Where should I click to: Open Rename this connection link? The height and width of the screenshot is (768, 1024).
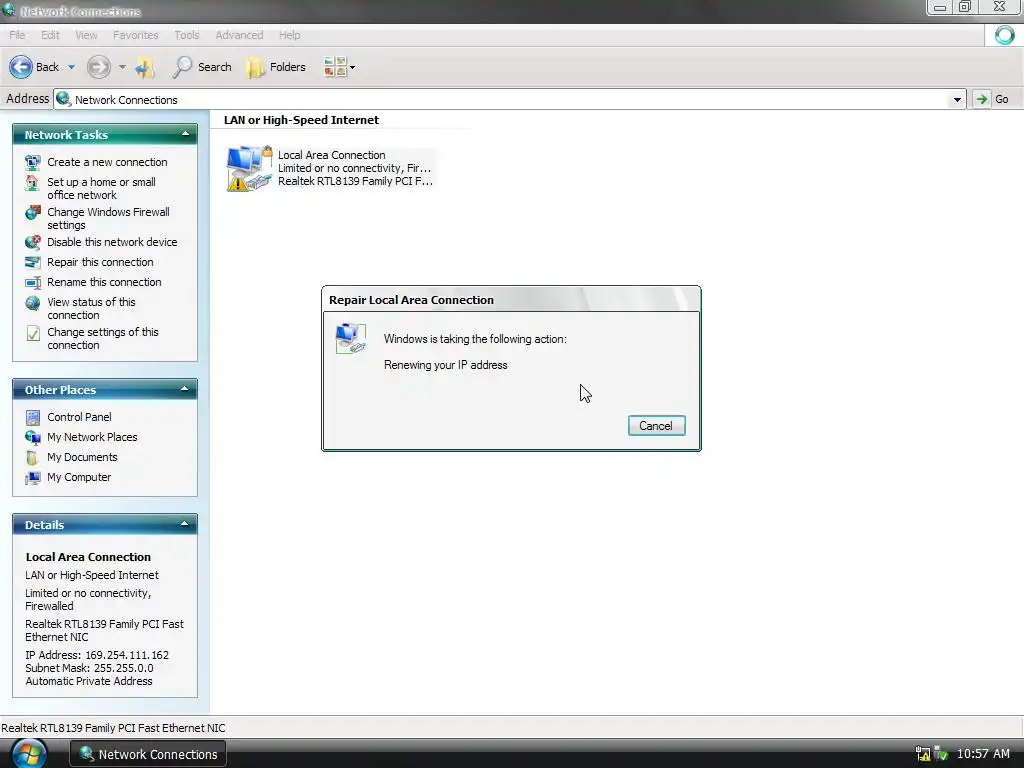point(104,282)
